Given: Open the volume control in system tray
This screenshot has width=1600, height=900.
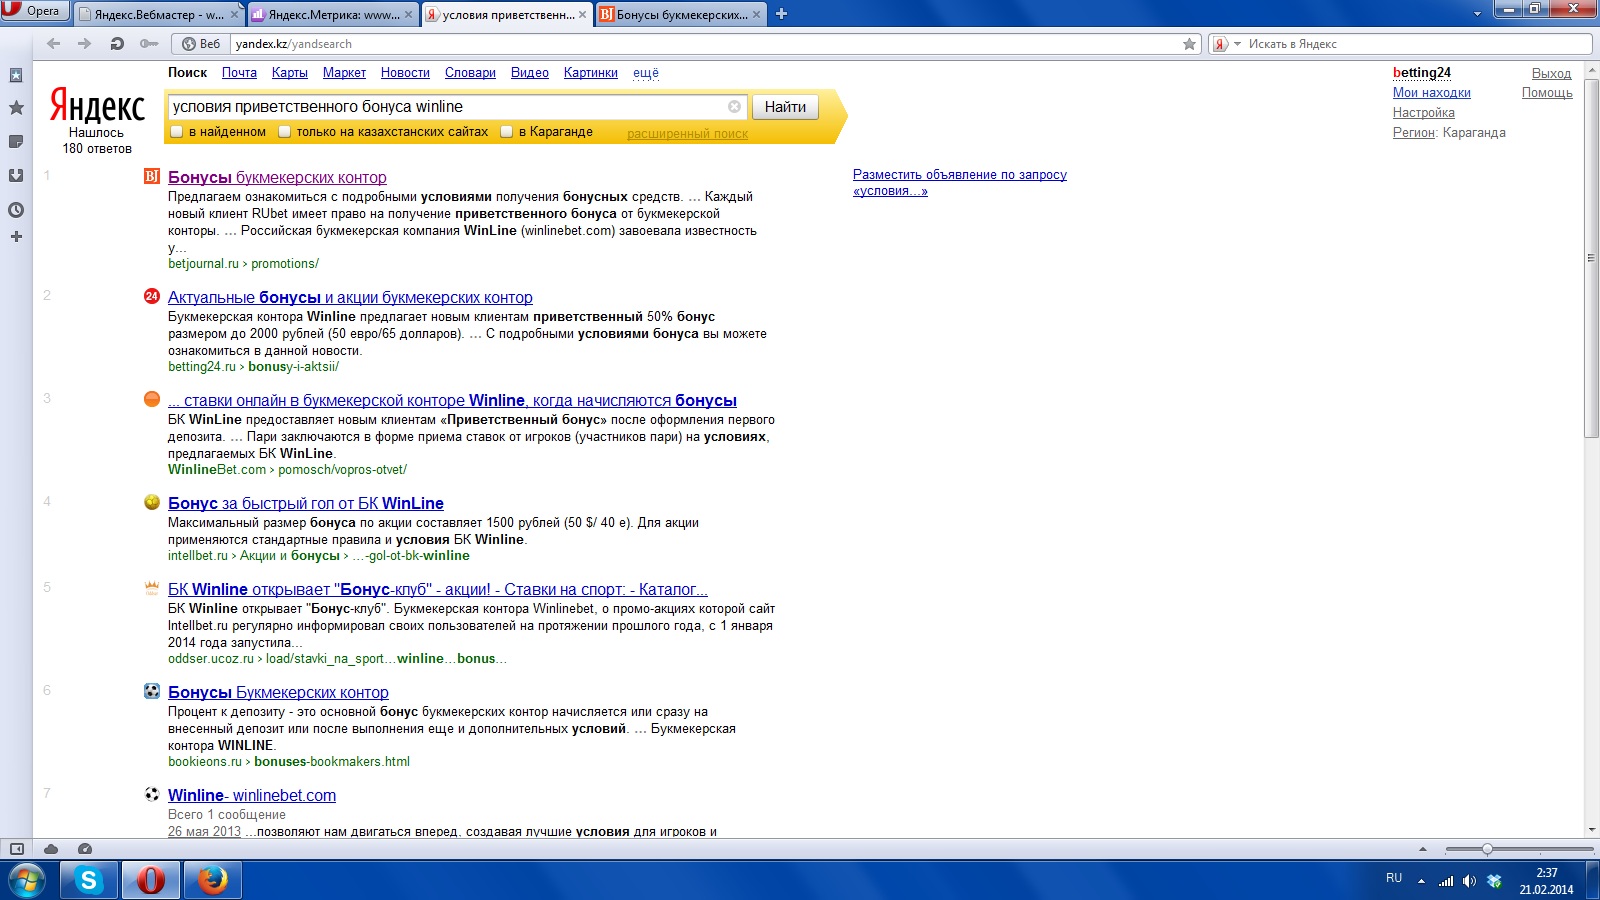Looking at the screenshot, I should click(x=1469, y=881).
